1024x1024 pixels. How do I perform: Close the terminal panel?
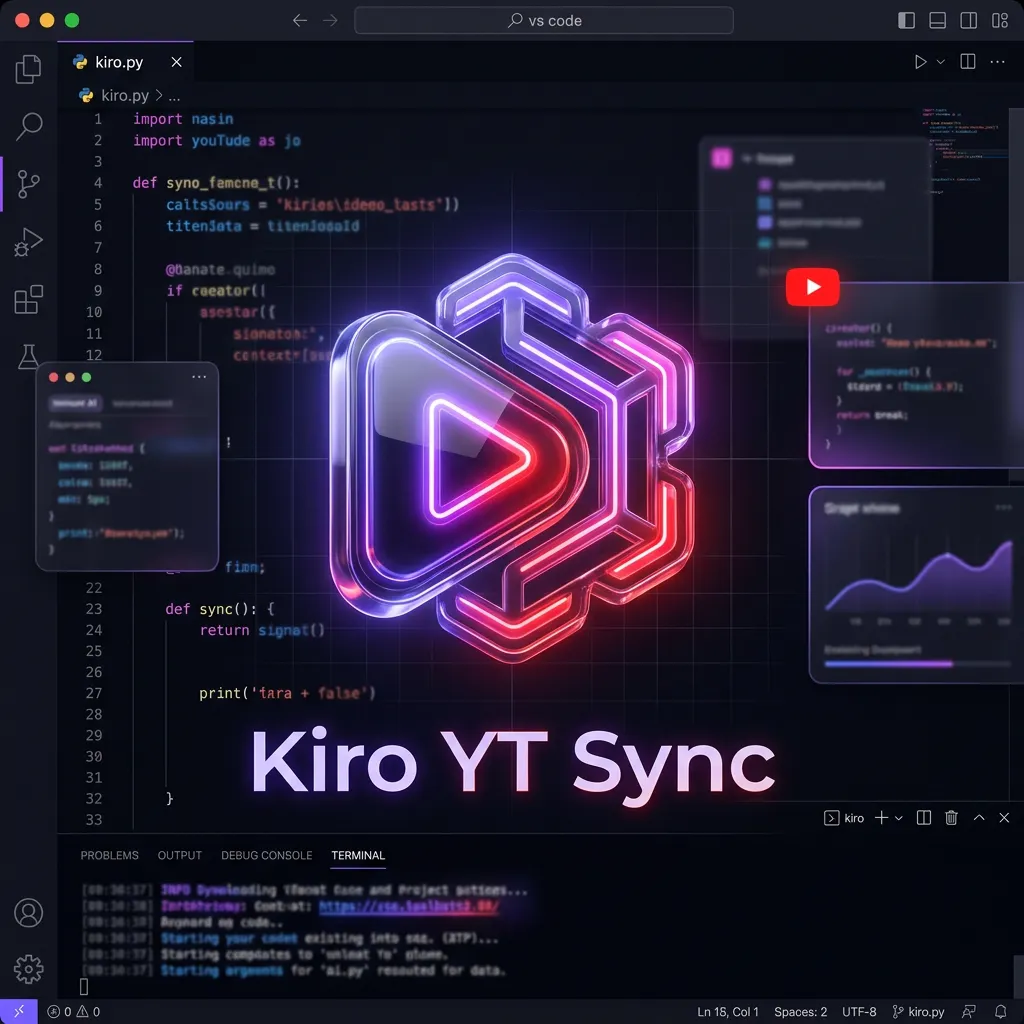[x=1004, y=818]
